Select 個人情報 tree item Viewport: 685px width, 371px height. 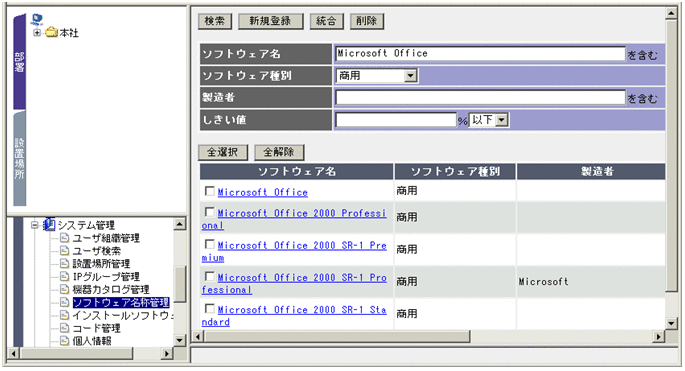coord(92,341)
